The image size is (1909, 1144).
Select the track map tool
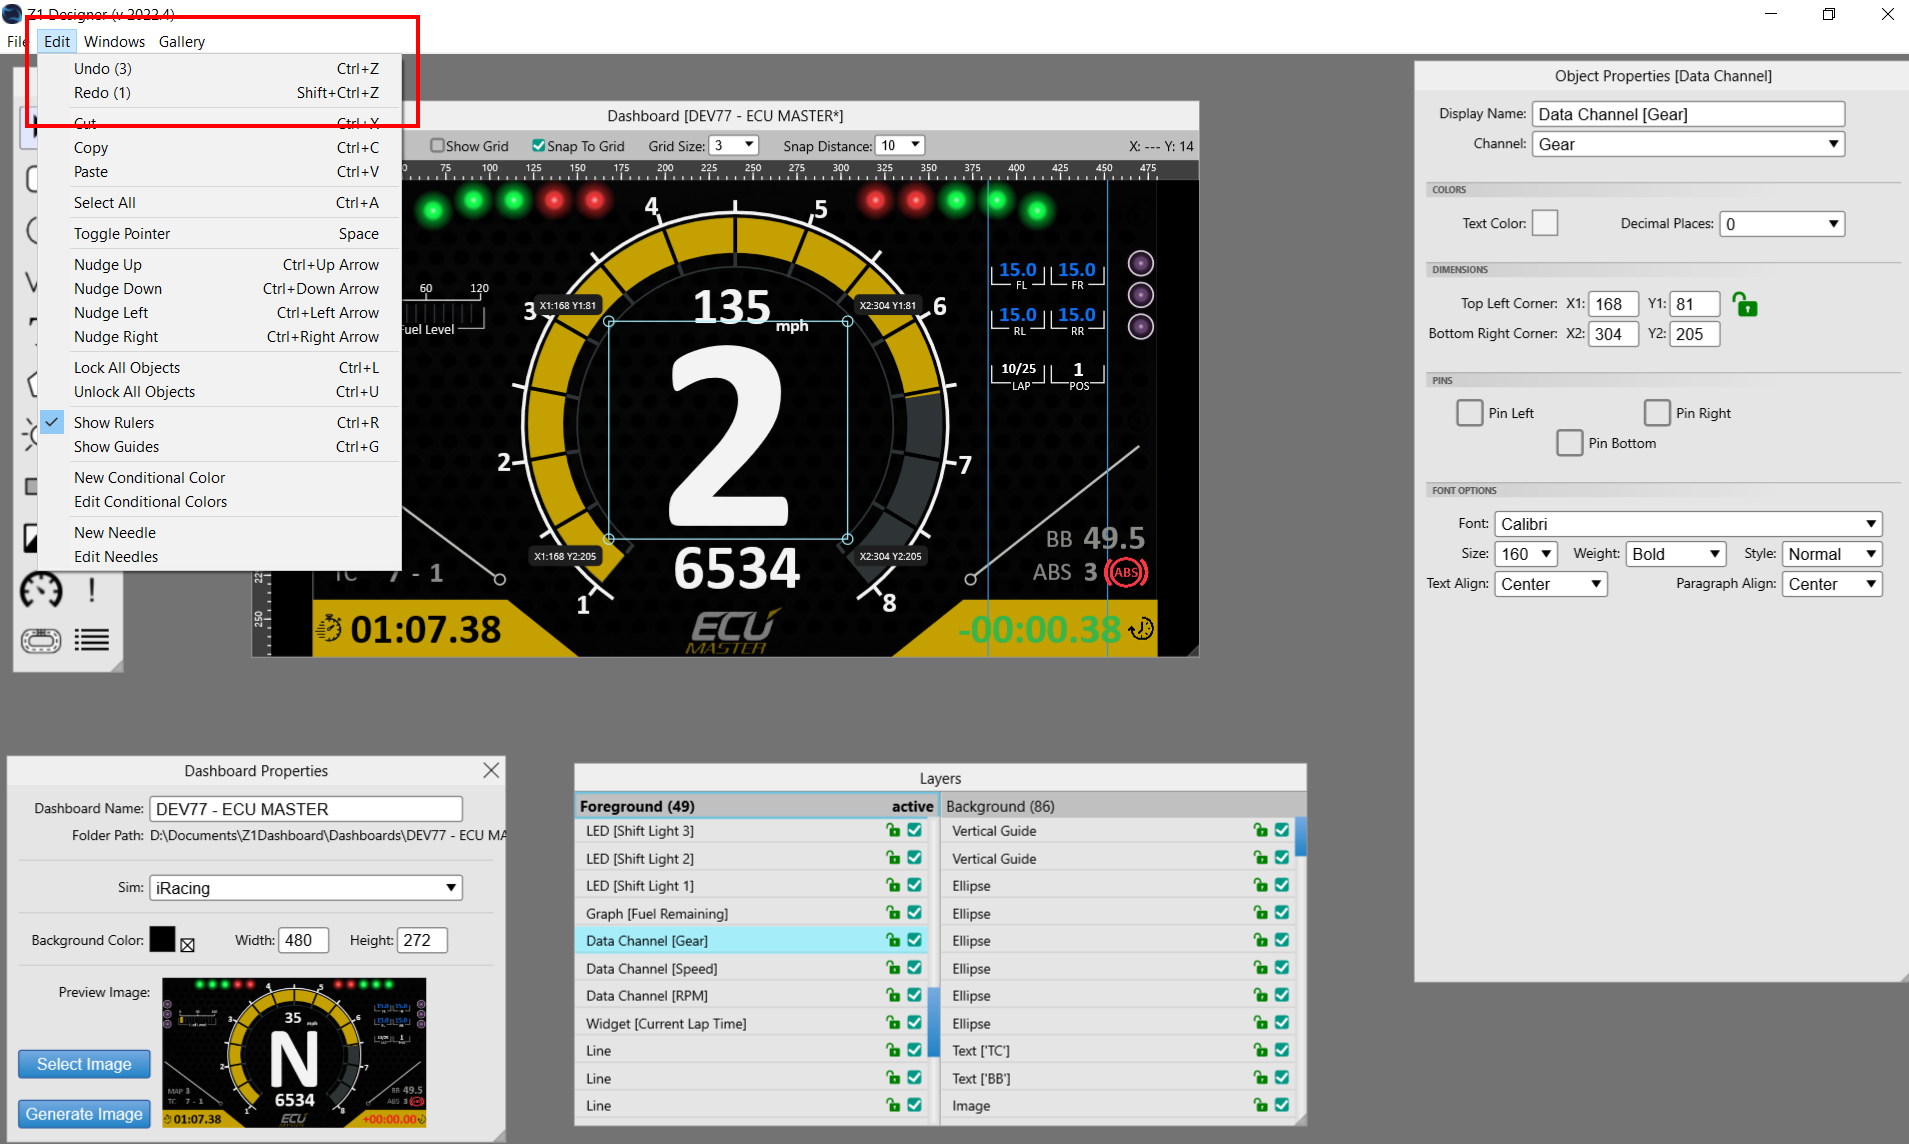pos(41,640)
